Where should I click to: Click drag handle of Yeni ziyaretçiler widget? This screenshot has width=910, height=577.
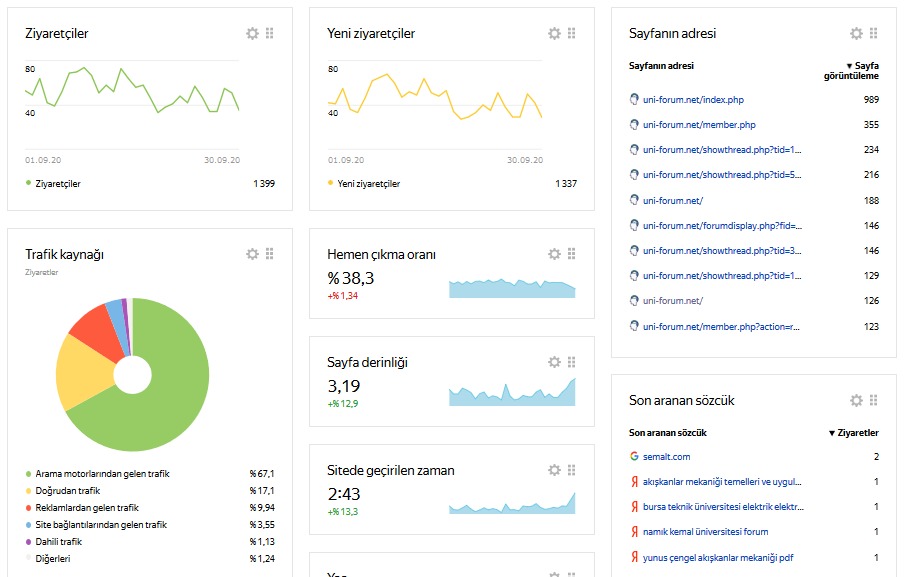click(x=572, y=34)
